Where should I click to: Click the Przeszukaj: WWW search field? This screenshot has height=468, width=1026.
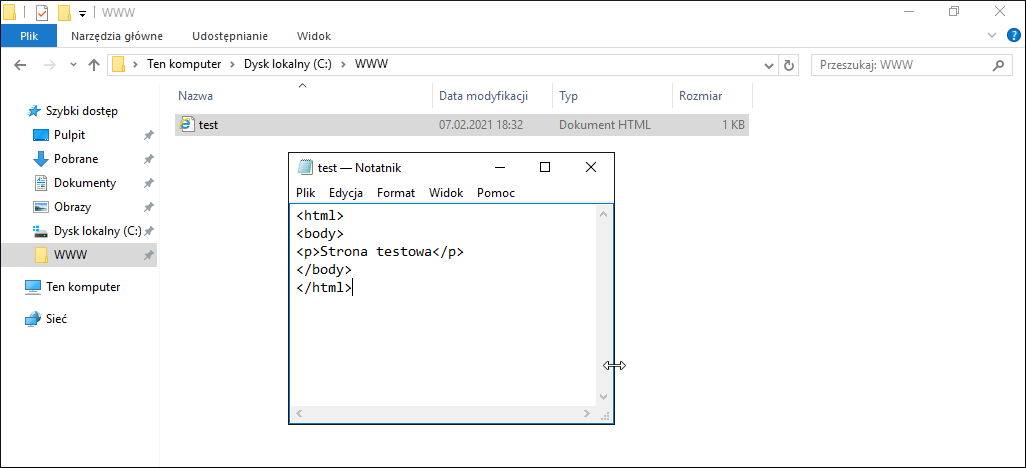pyautogui.click(x=900, y=65)
